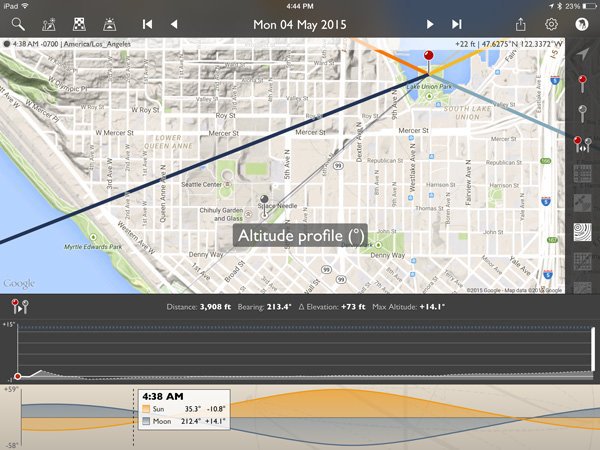600x450 pixels.
Task: Select the grey secondary pin tool
Action: 584,112
